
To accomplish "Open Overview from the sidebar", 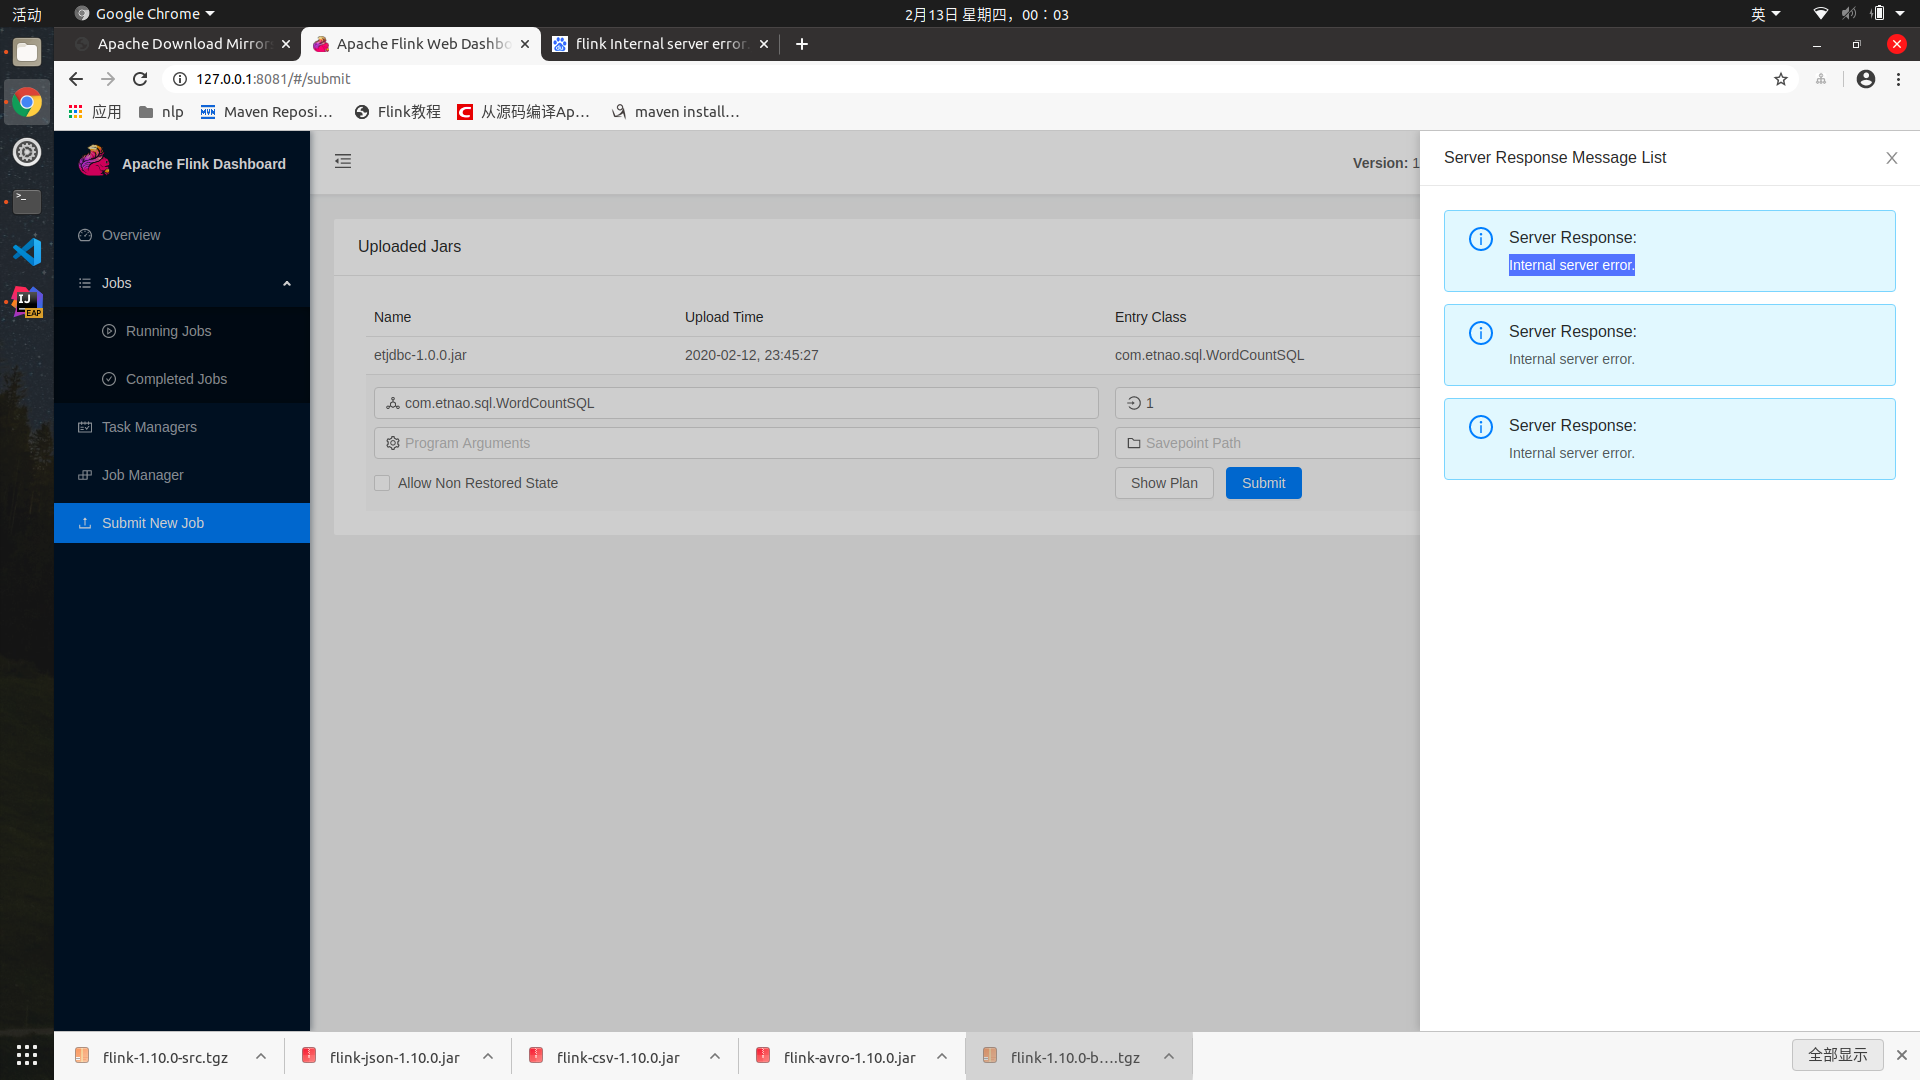I will coord(131,235).
